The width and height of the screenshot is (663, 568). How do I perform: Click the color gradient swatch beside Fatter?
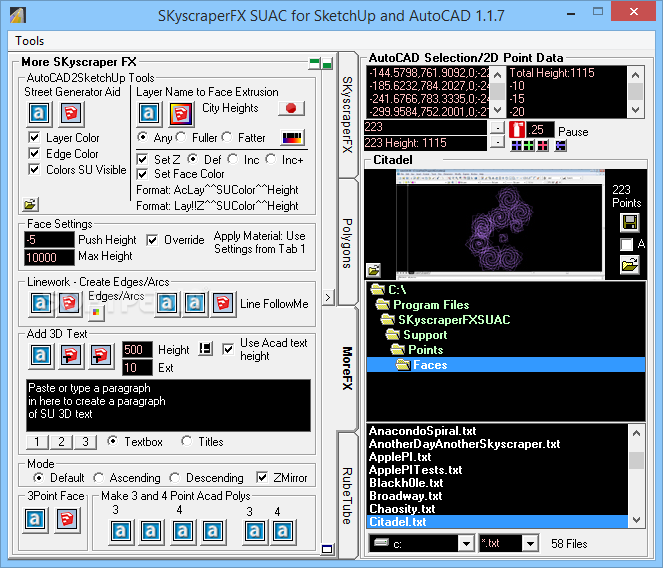pyautogui.click(x=293, y=137)
